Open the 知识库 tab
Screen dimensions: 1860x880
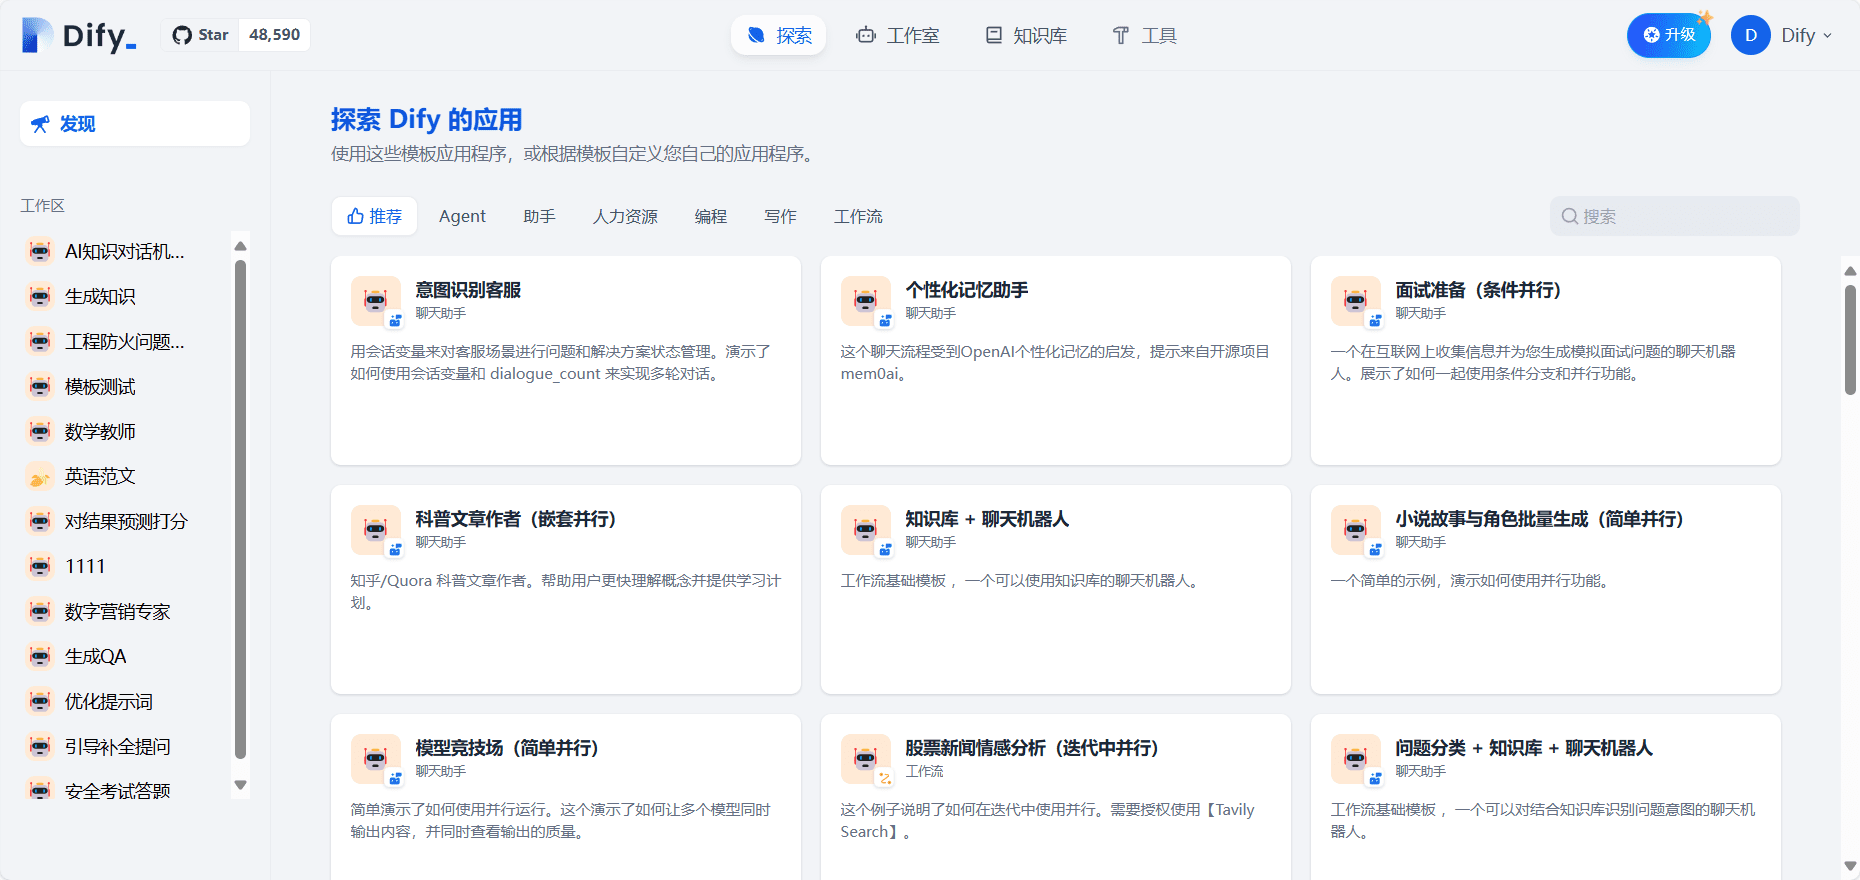point(1026,36)
